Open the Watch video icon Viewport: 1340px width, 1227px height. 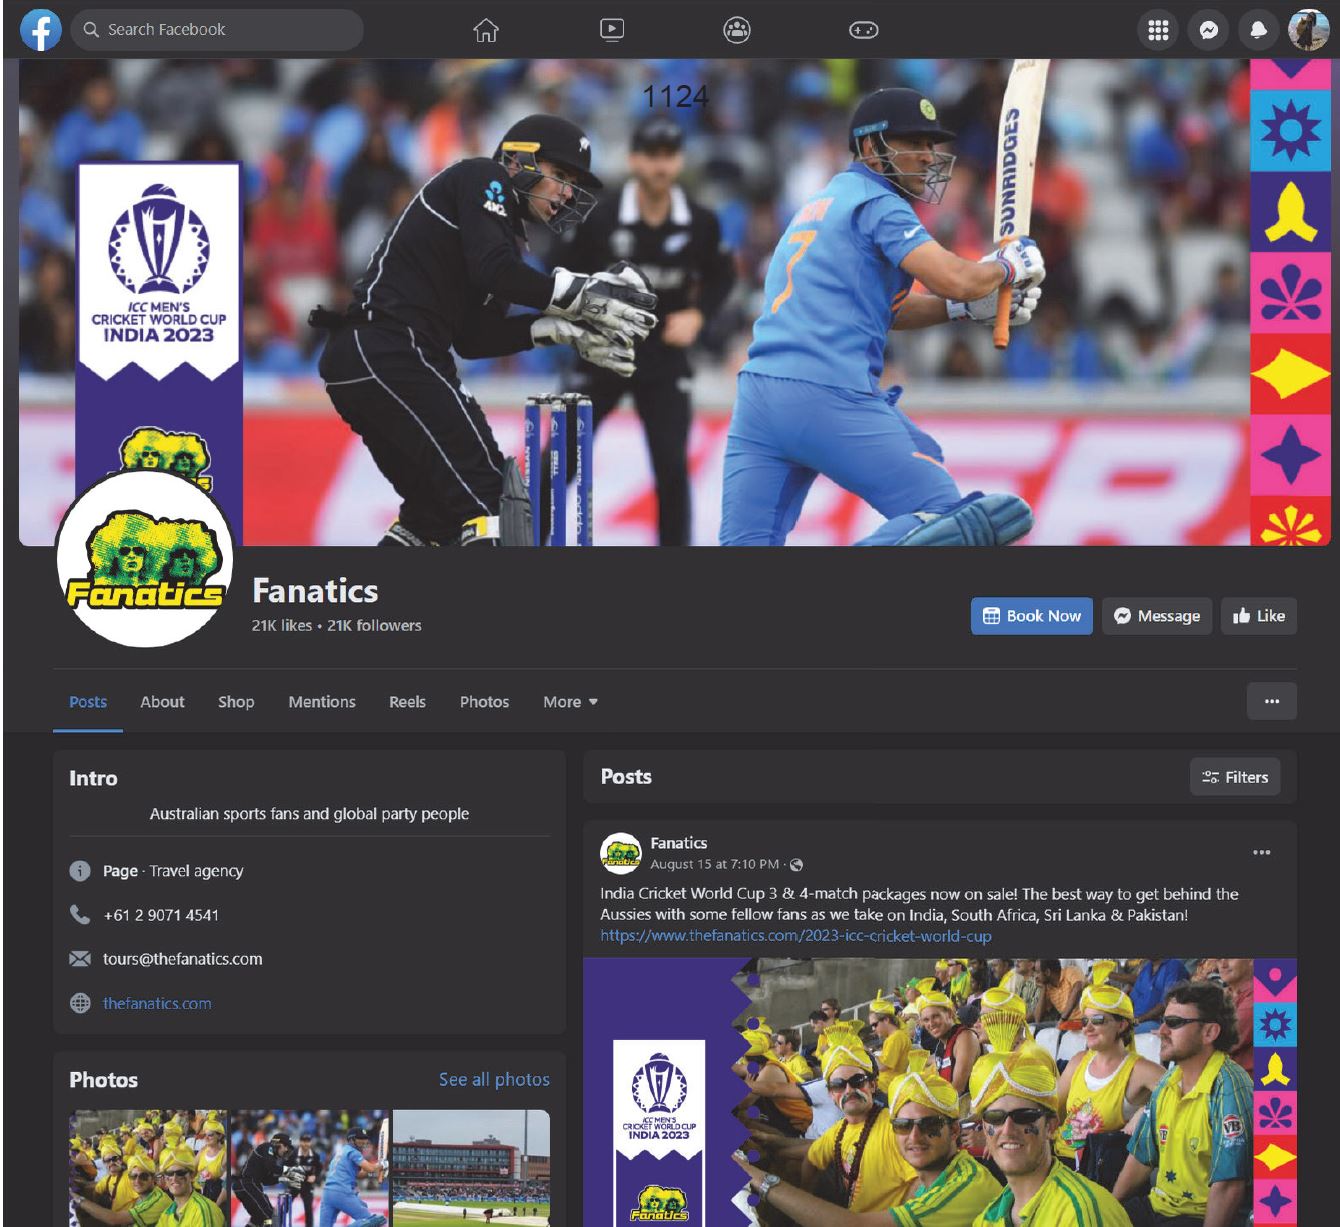(612, 30)
